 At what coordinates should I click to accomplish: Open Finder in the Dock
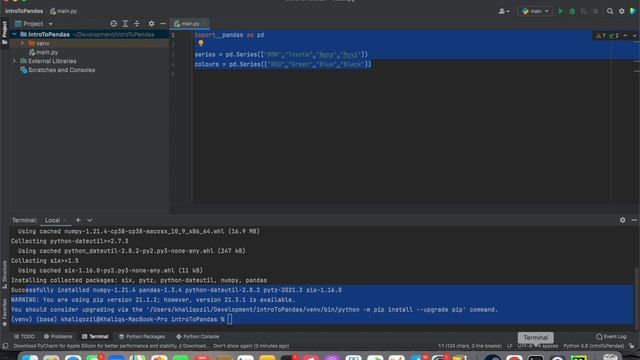point(29,358)
